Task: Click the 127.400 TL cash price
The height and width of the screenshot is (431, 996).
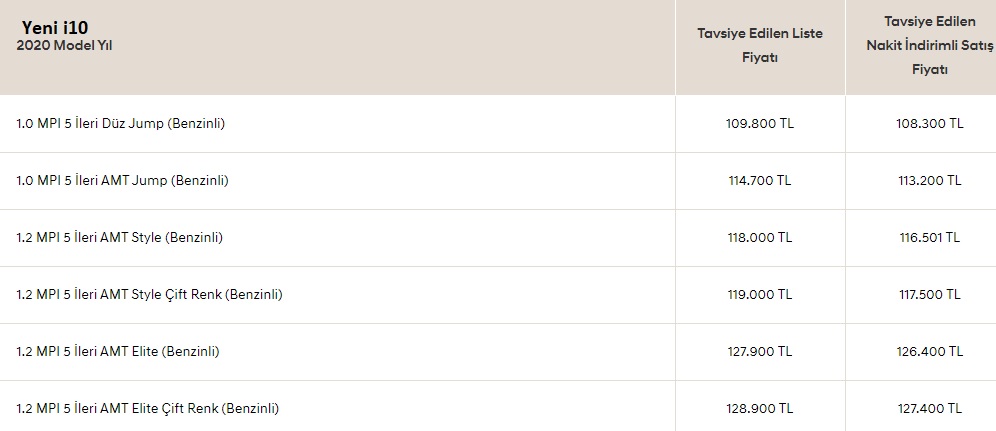Action: coord(929,409)
